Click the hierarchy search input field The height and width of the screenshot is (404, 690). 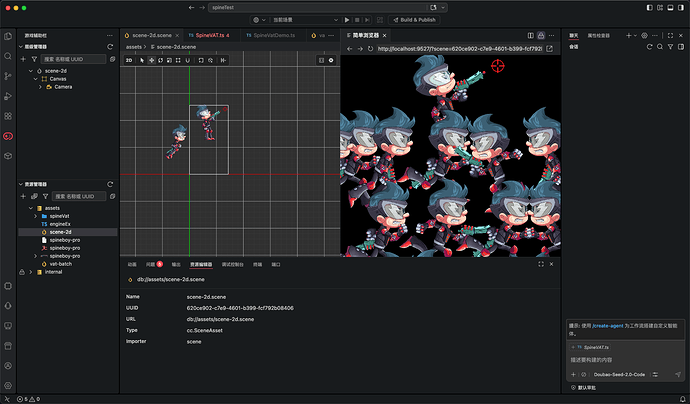click(73, 59)
